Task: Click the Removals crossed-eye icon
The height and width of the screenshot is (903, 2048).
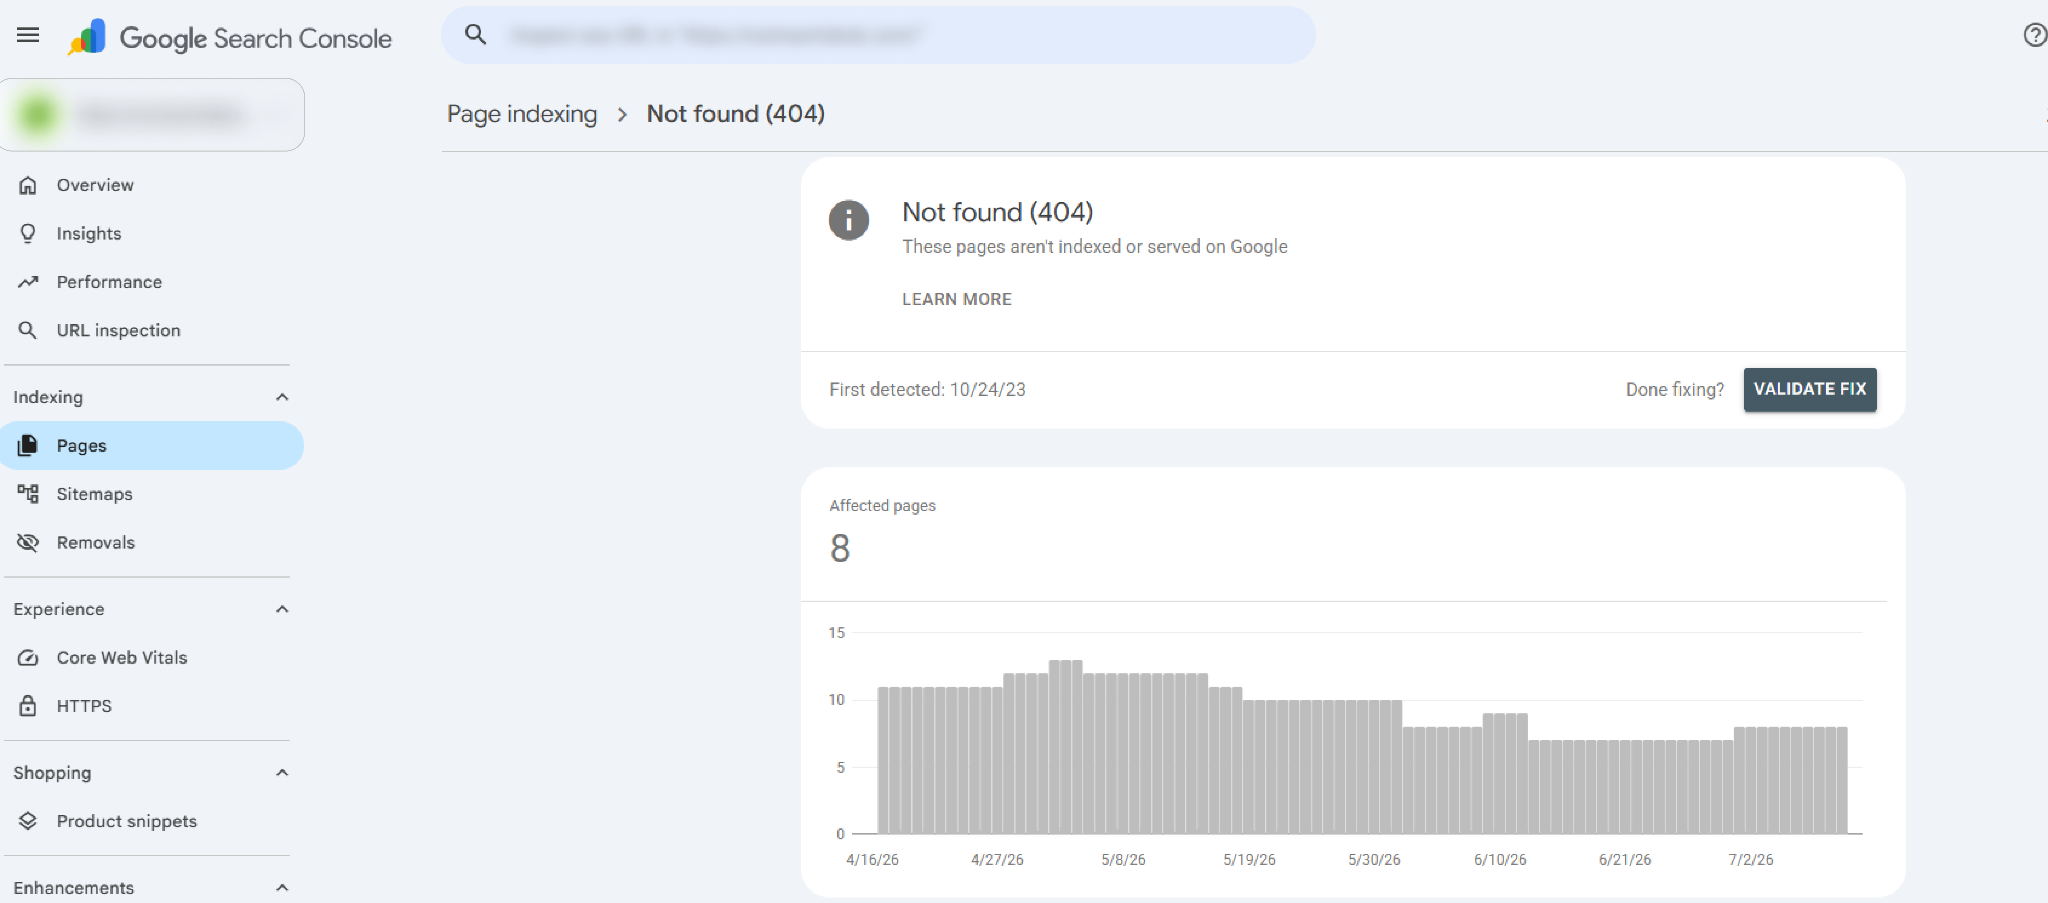Action: [28, 542]
